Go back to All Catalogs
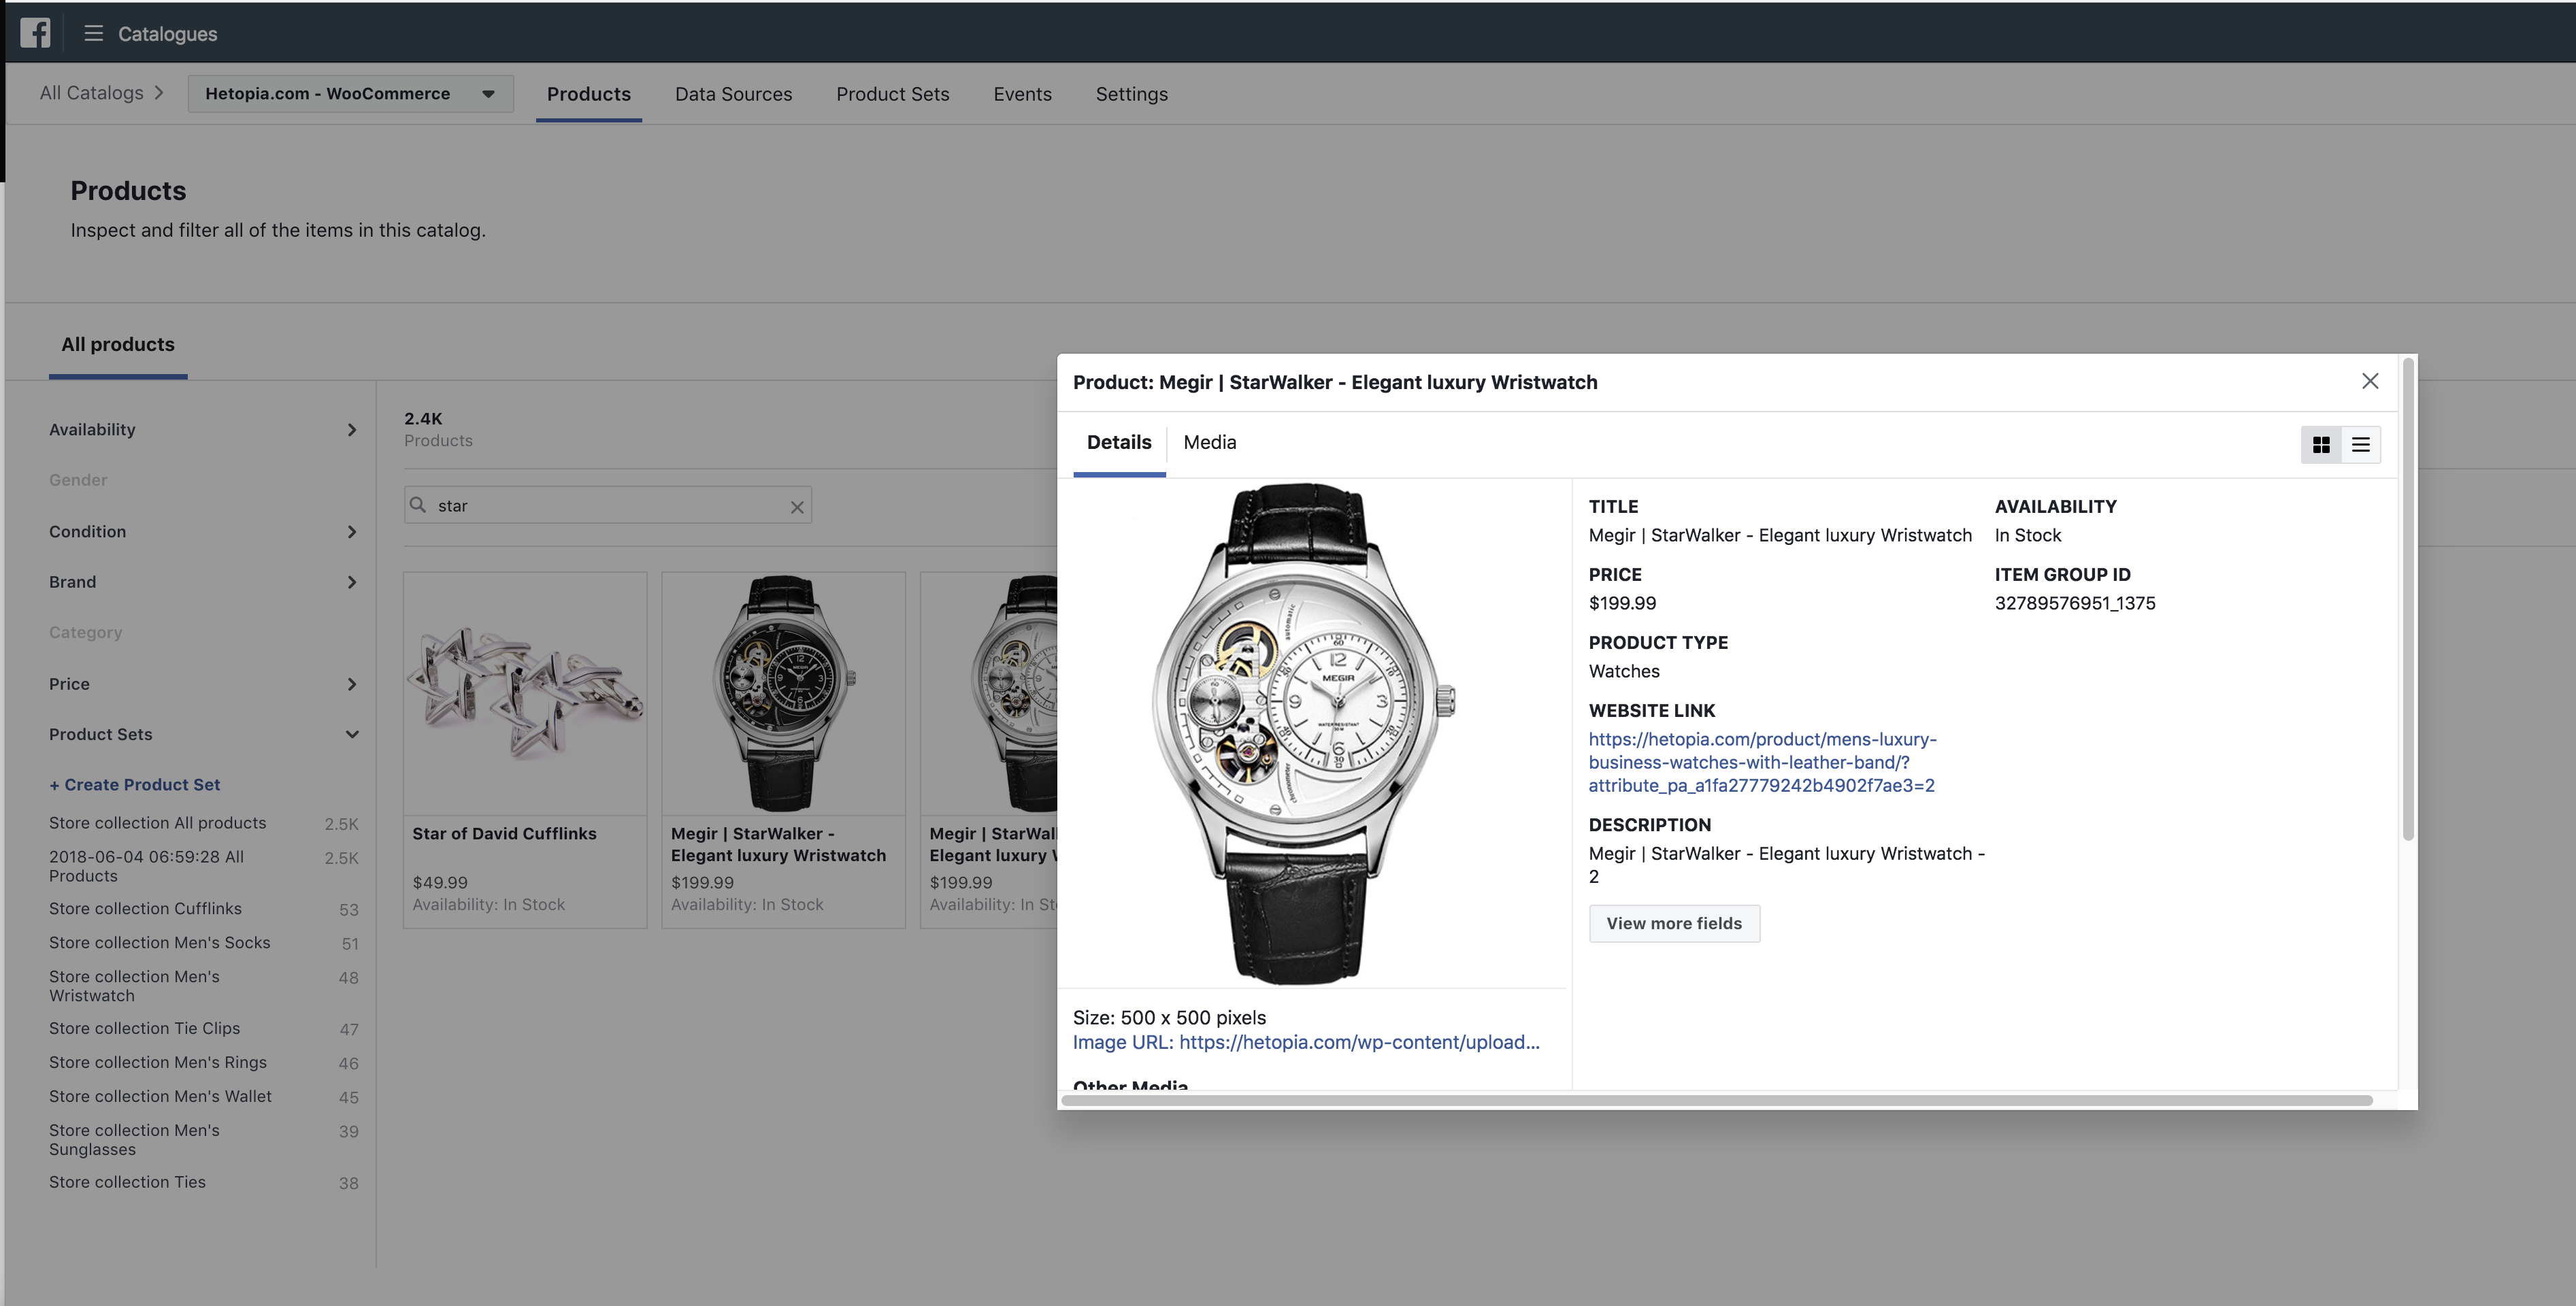The height and width of the screenshot is (1306, 2576). click(x=92, y=93)
